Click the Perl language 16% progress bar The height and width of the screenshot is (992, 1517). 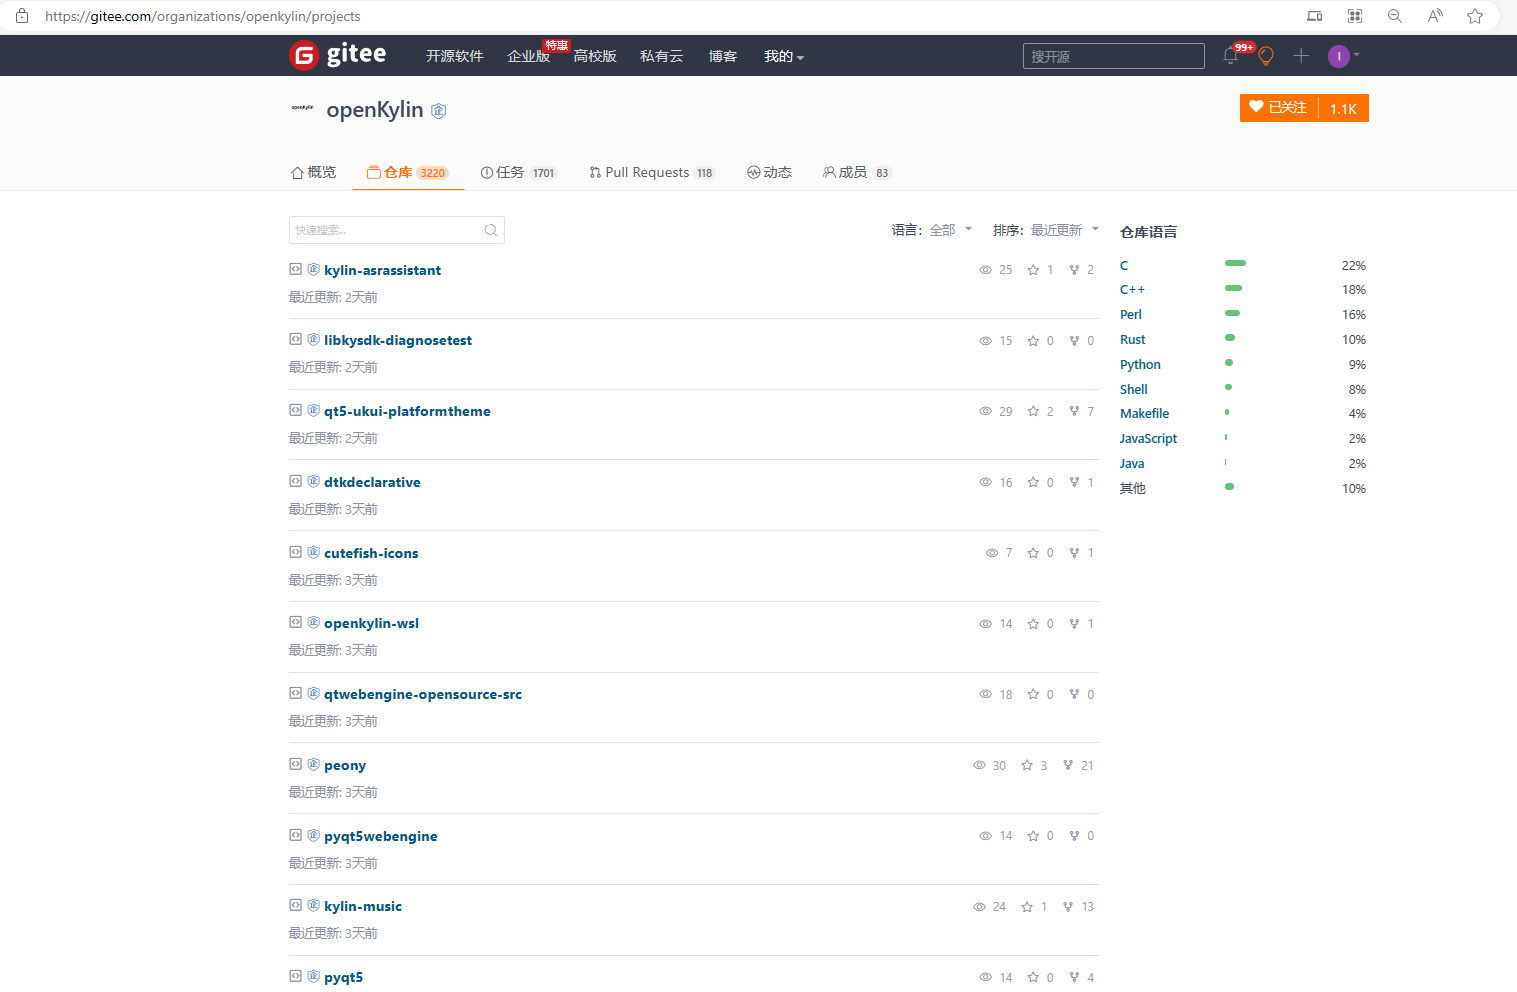(x=1232, y=313)
